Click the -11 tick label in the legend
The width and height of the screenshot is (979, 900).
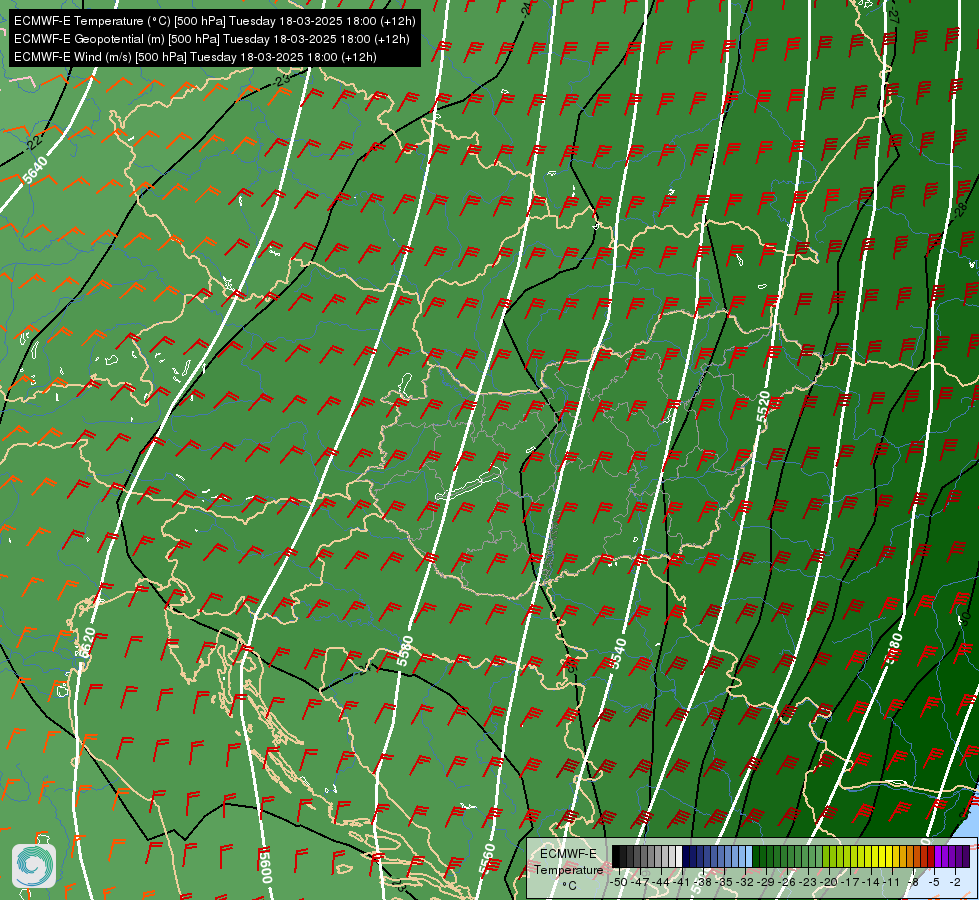pos(892,882)
